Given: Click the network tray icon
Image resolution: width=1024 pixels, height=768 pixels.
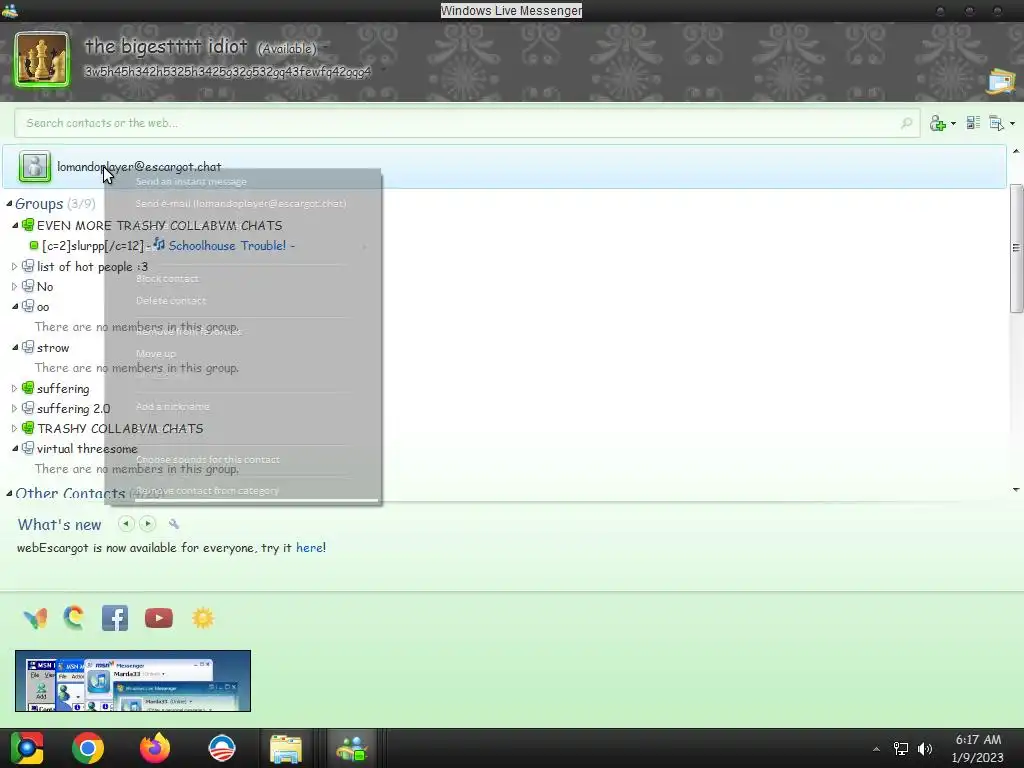Looking at the screenshot, I should coord(901,749).
